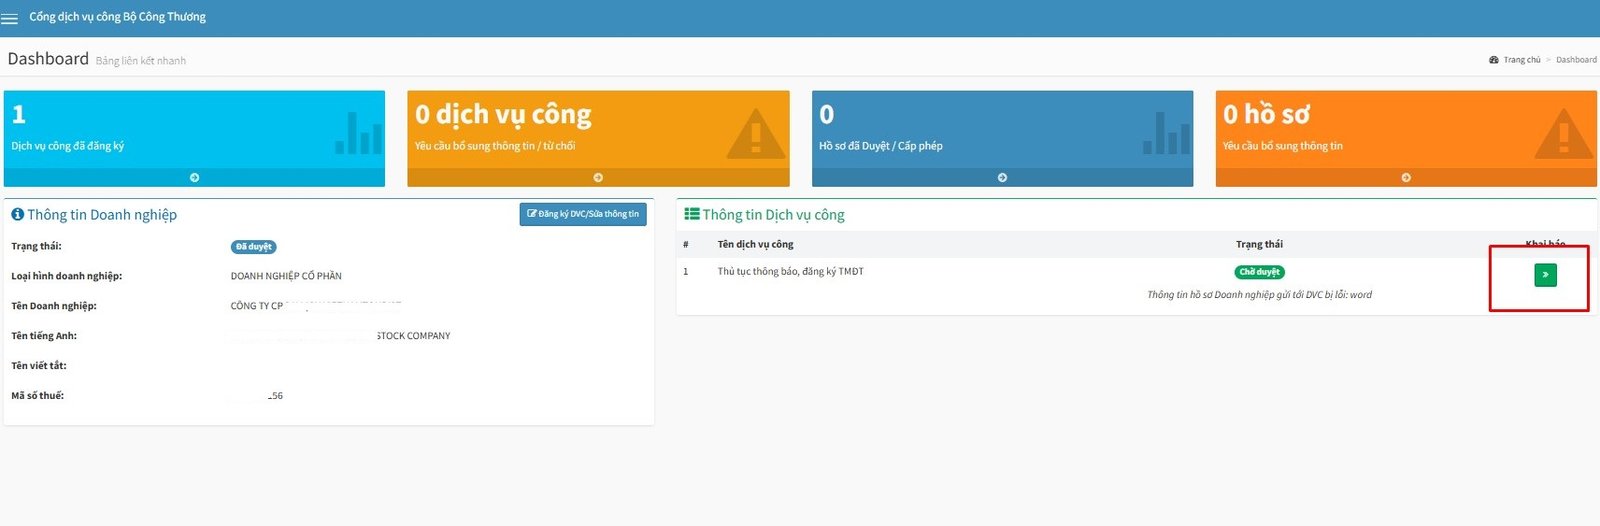
Task: Click the Đã duyệt status badge
Action: coord(254,247)
